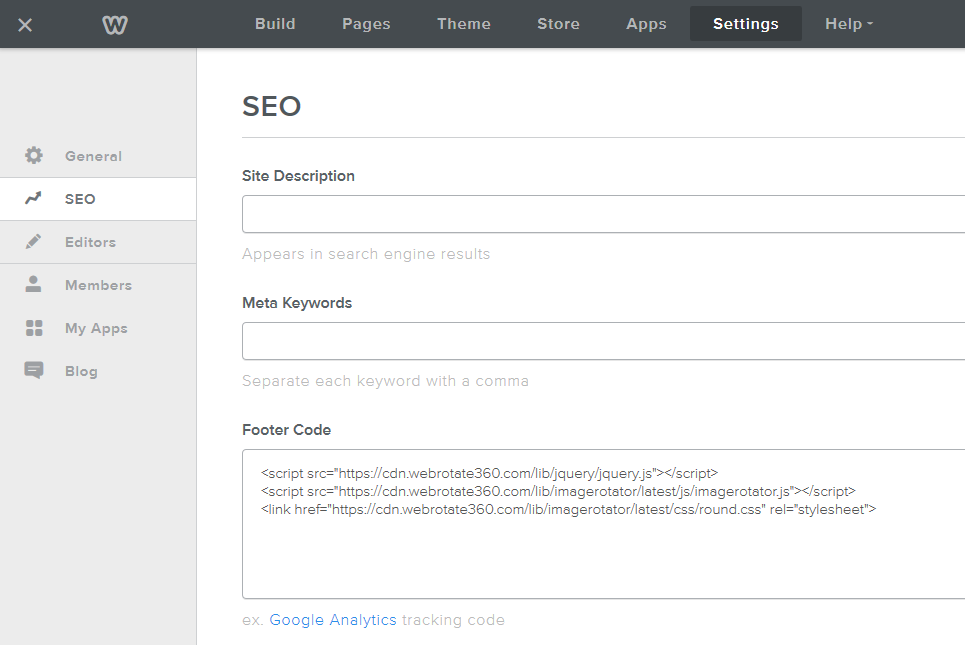
Task: Click the Editors pencil icon
Action: (33, 241)
